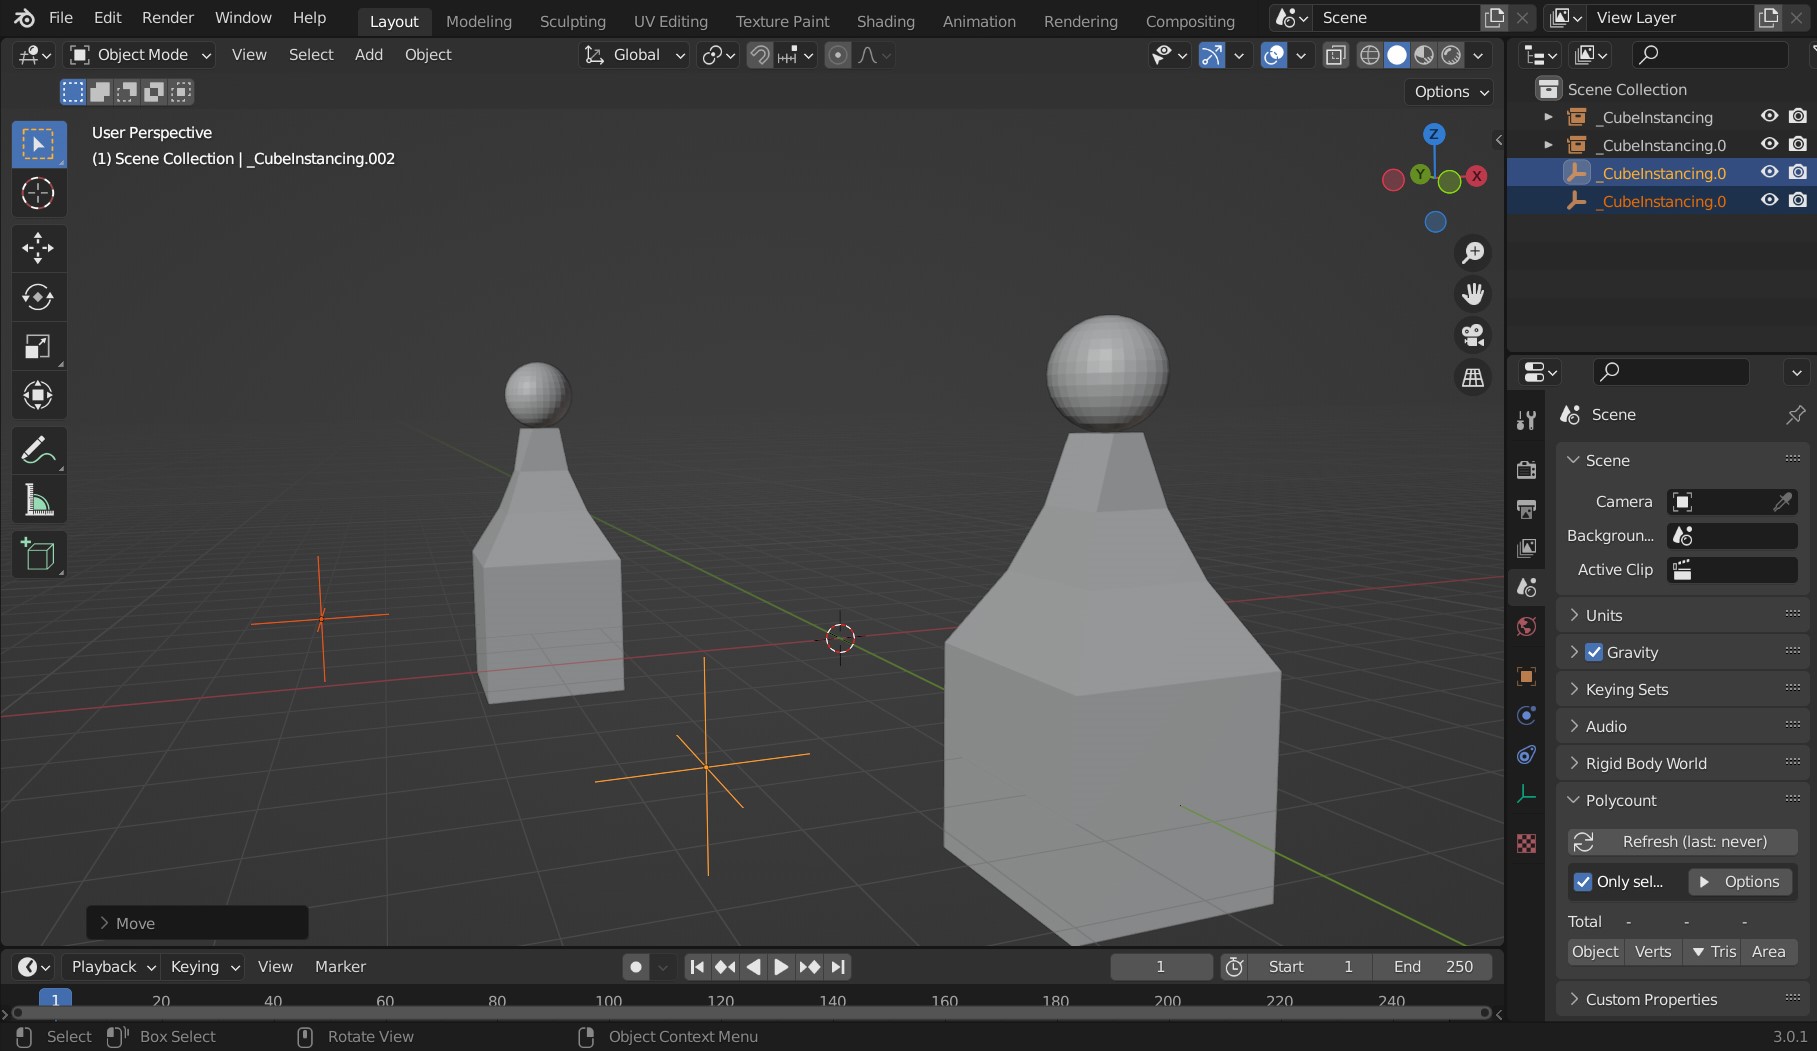Open the Render menu

coord(167,17)
